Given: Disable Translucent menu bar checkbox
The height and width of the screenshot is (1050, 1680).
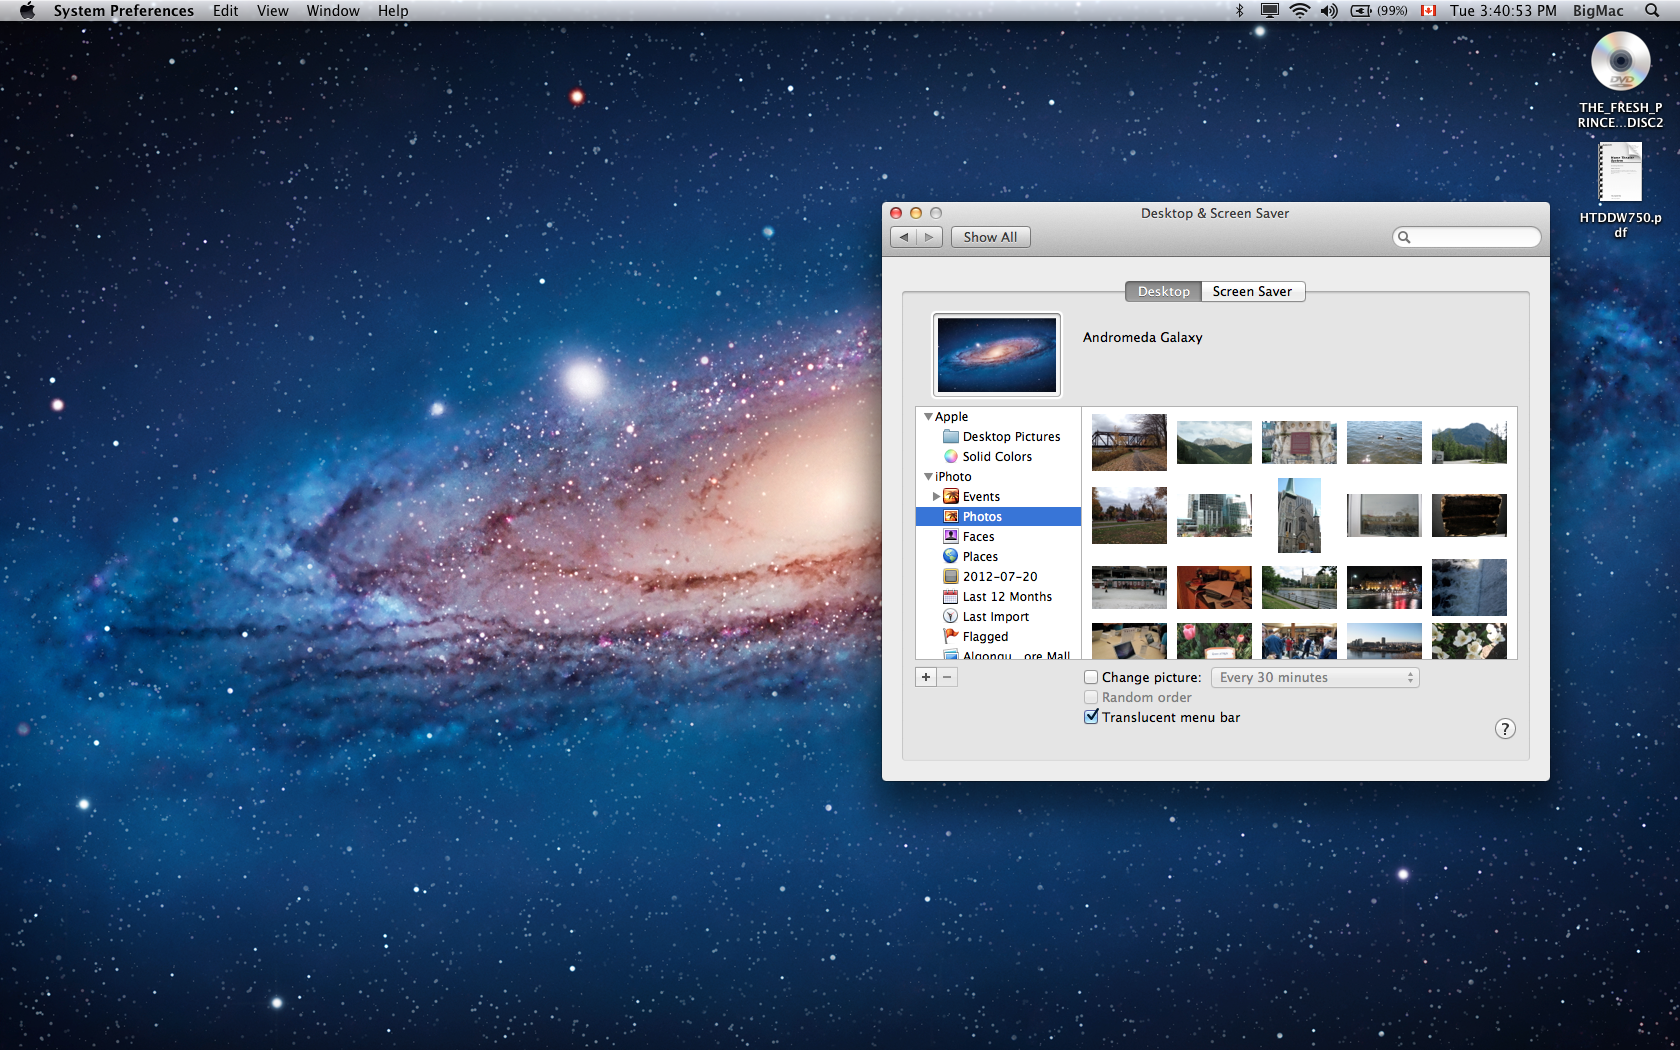Looking at the screenshot, I should coord(1091,717).
